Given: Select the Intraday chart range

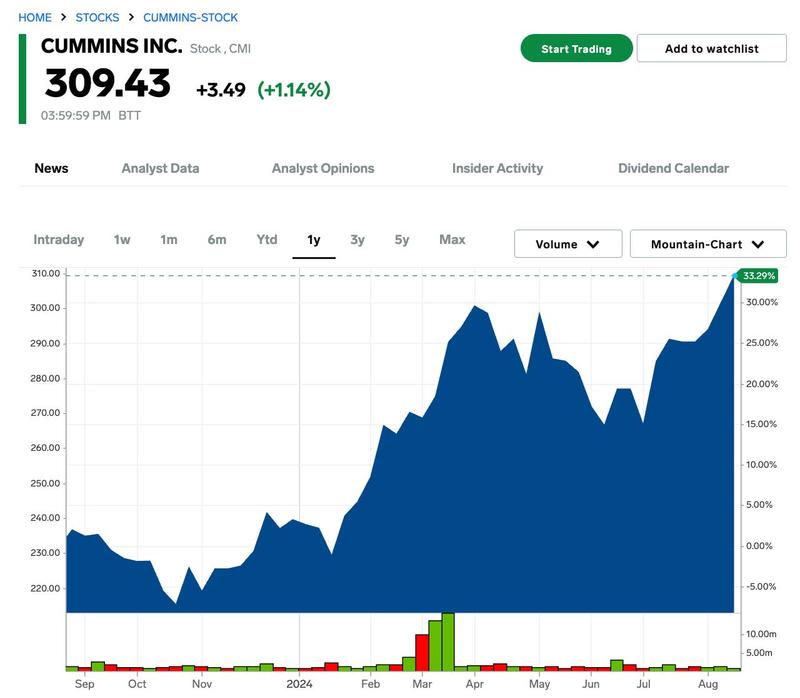Looking at the screenshot, I should 59,240.
